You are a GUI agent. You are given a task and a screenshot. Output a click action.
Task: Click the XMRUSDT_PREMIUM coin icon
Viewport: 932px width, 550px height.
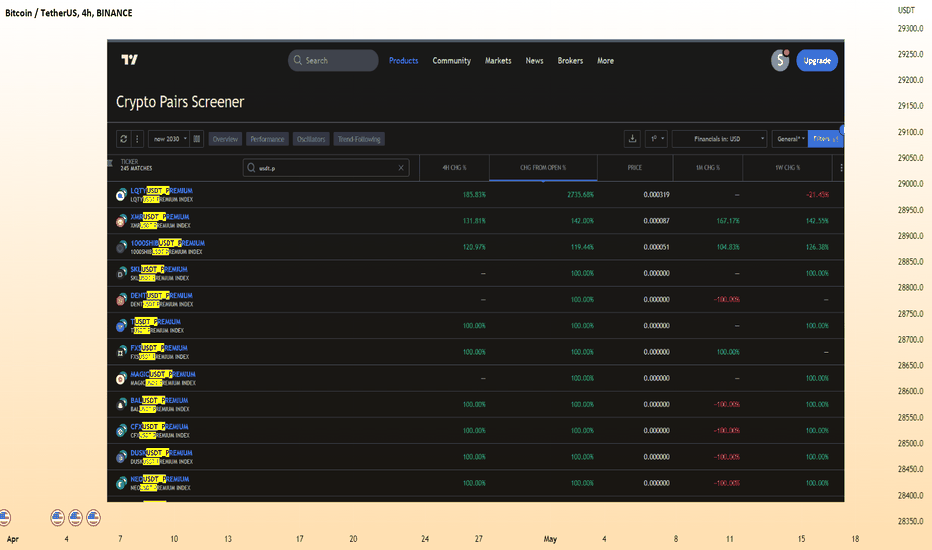click(x=121, y=221)
